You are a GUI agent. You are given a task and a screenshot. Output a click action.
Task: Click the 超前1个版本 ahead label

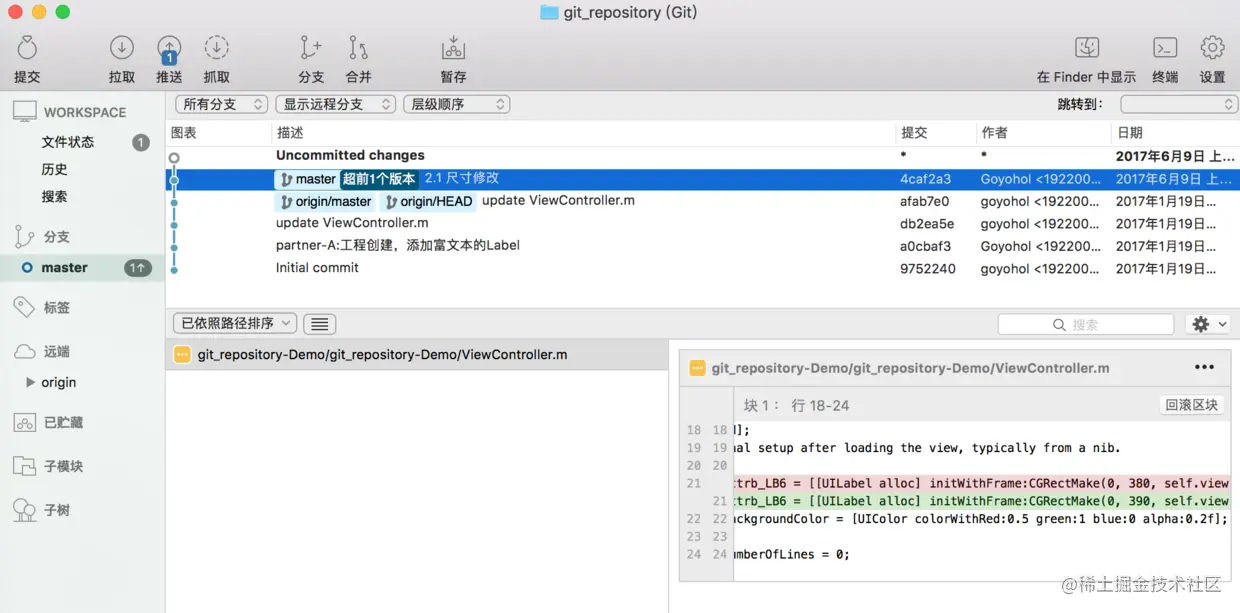(x=379, y=179)
